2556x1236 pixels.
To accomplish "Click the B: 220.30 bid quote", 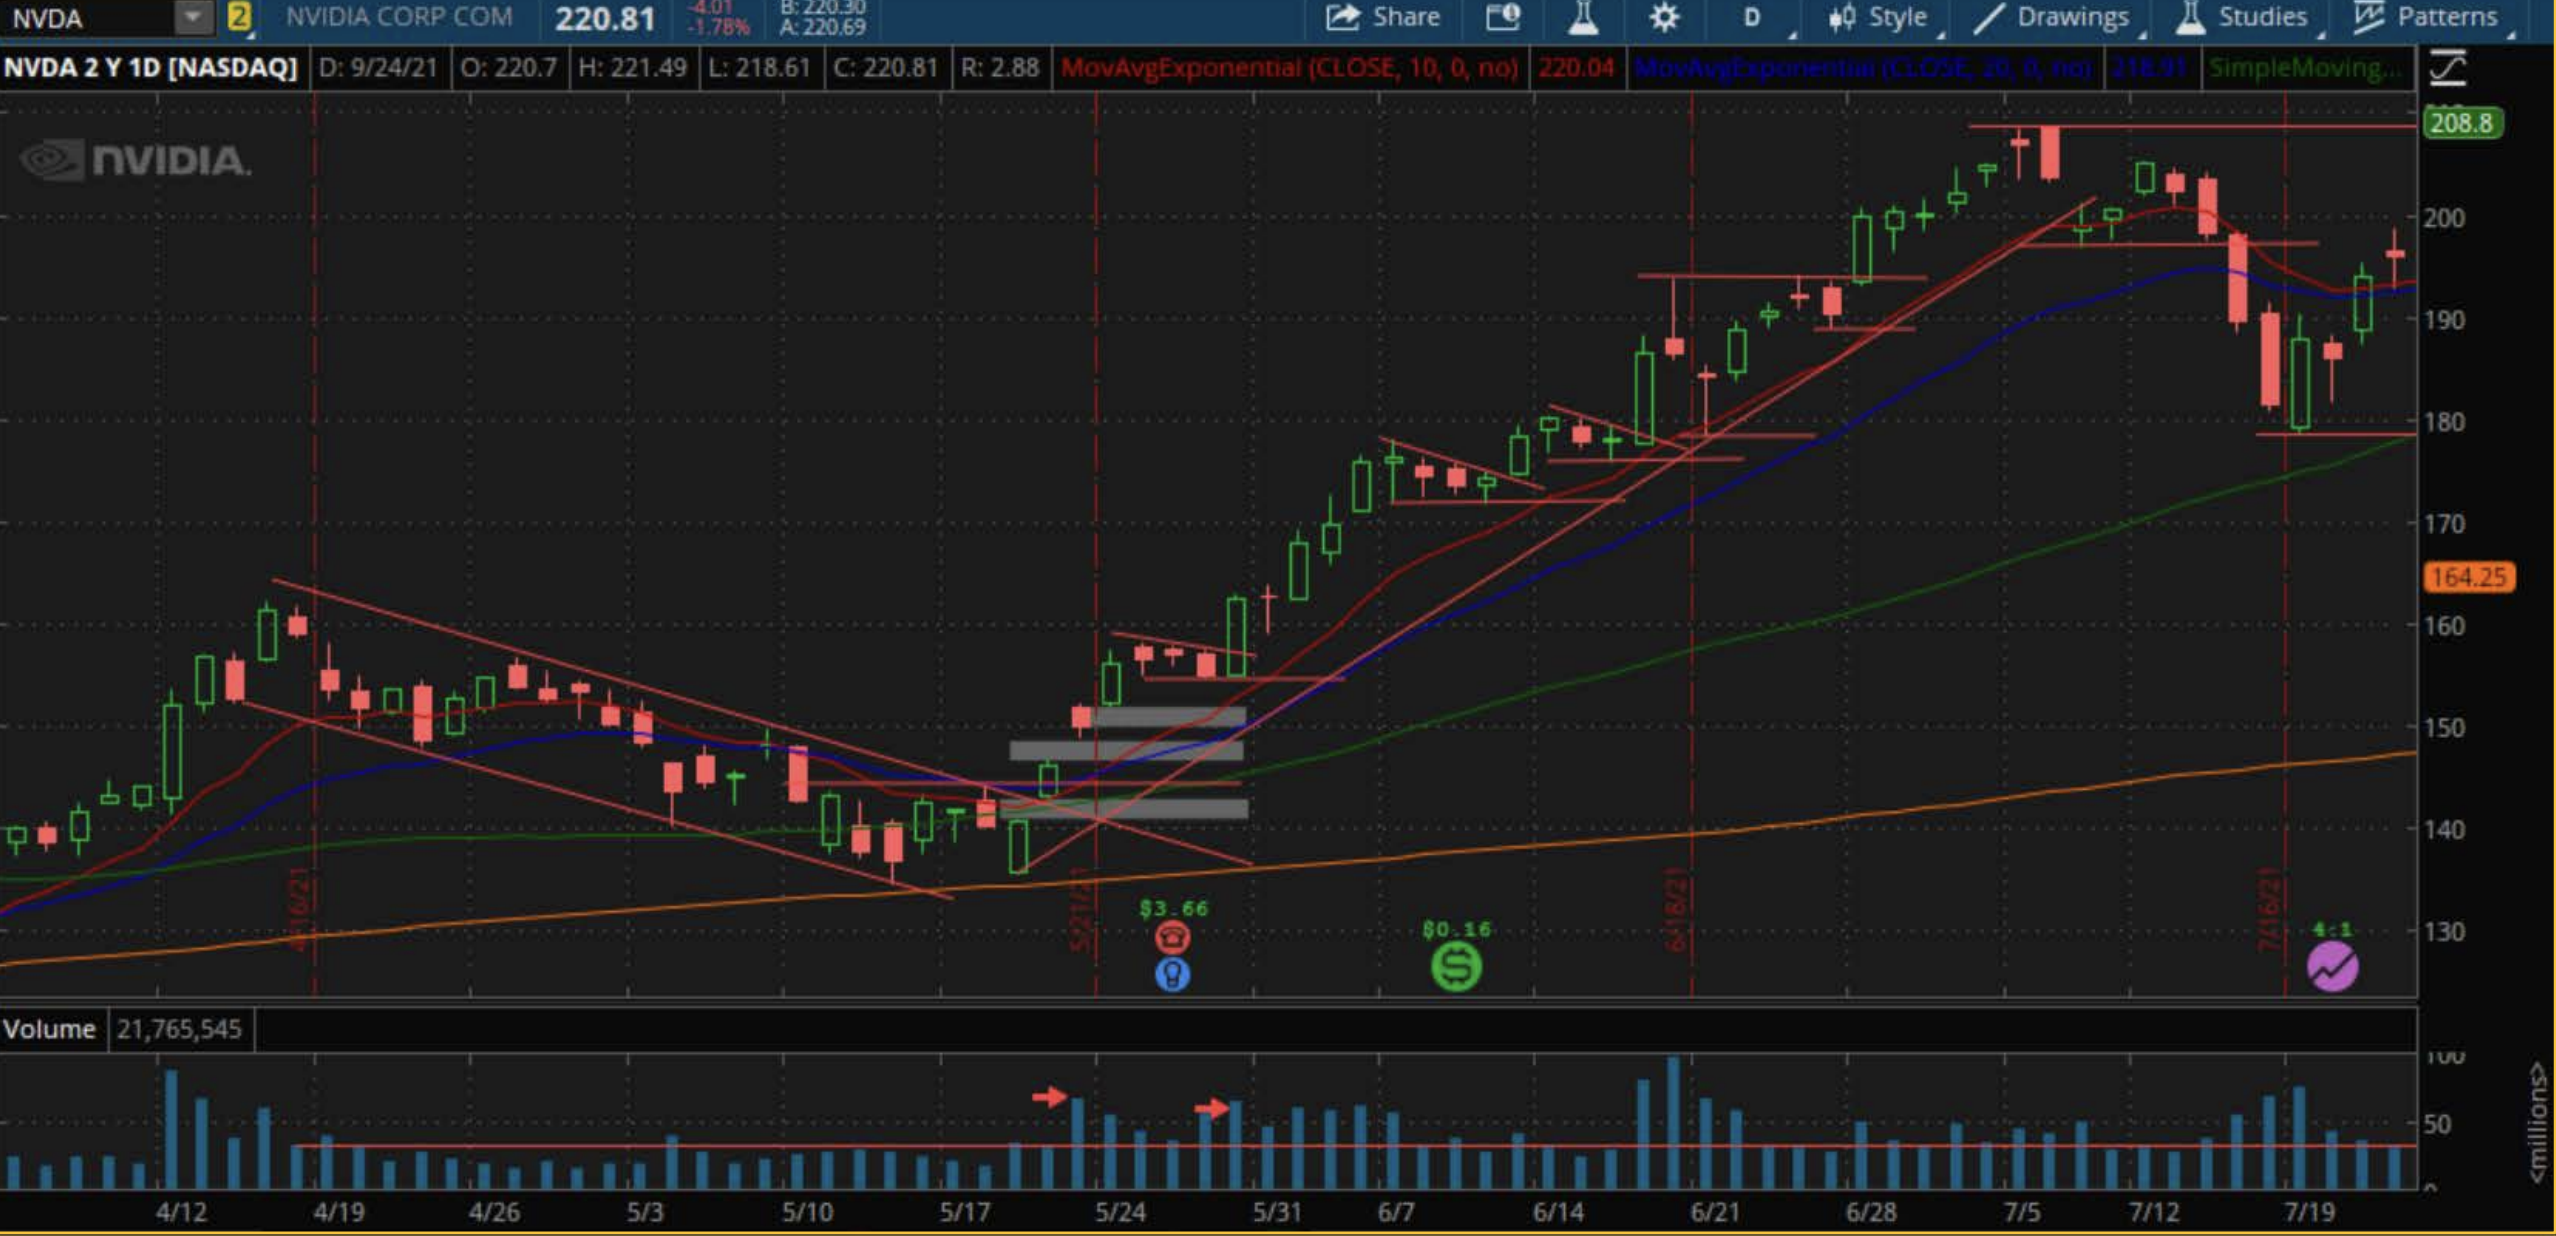I will pos(822,7).
